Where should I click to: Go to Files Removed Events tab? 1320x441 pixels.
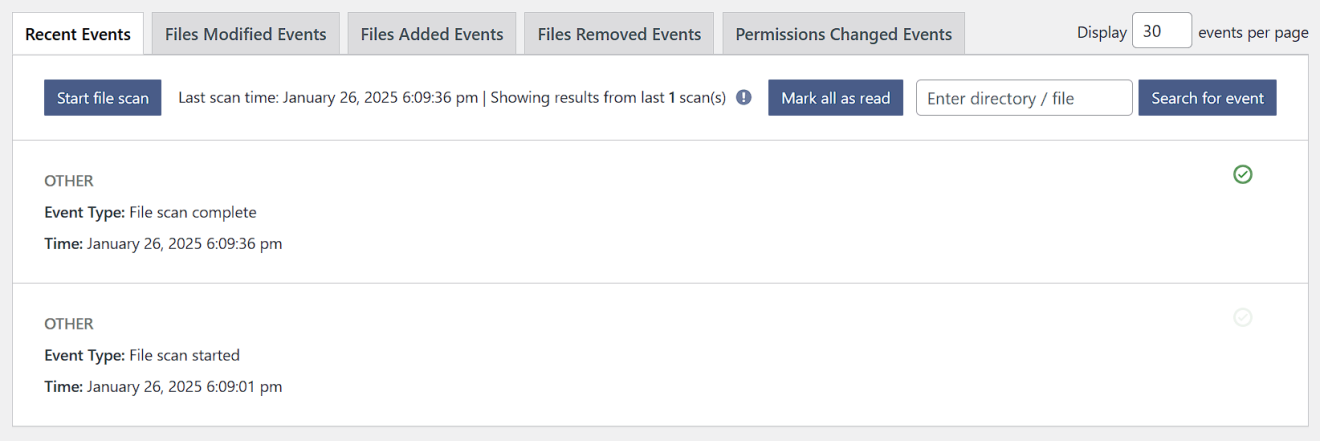tap(619, 34)
